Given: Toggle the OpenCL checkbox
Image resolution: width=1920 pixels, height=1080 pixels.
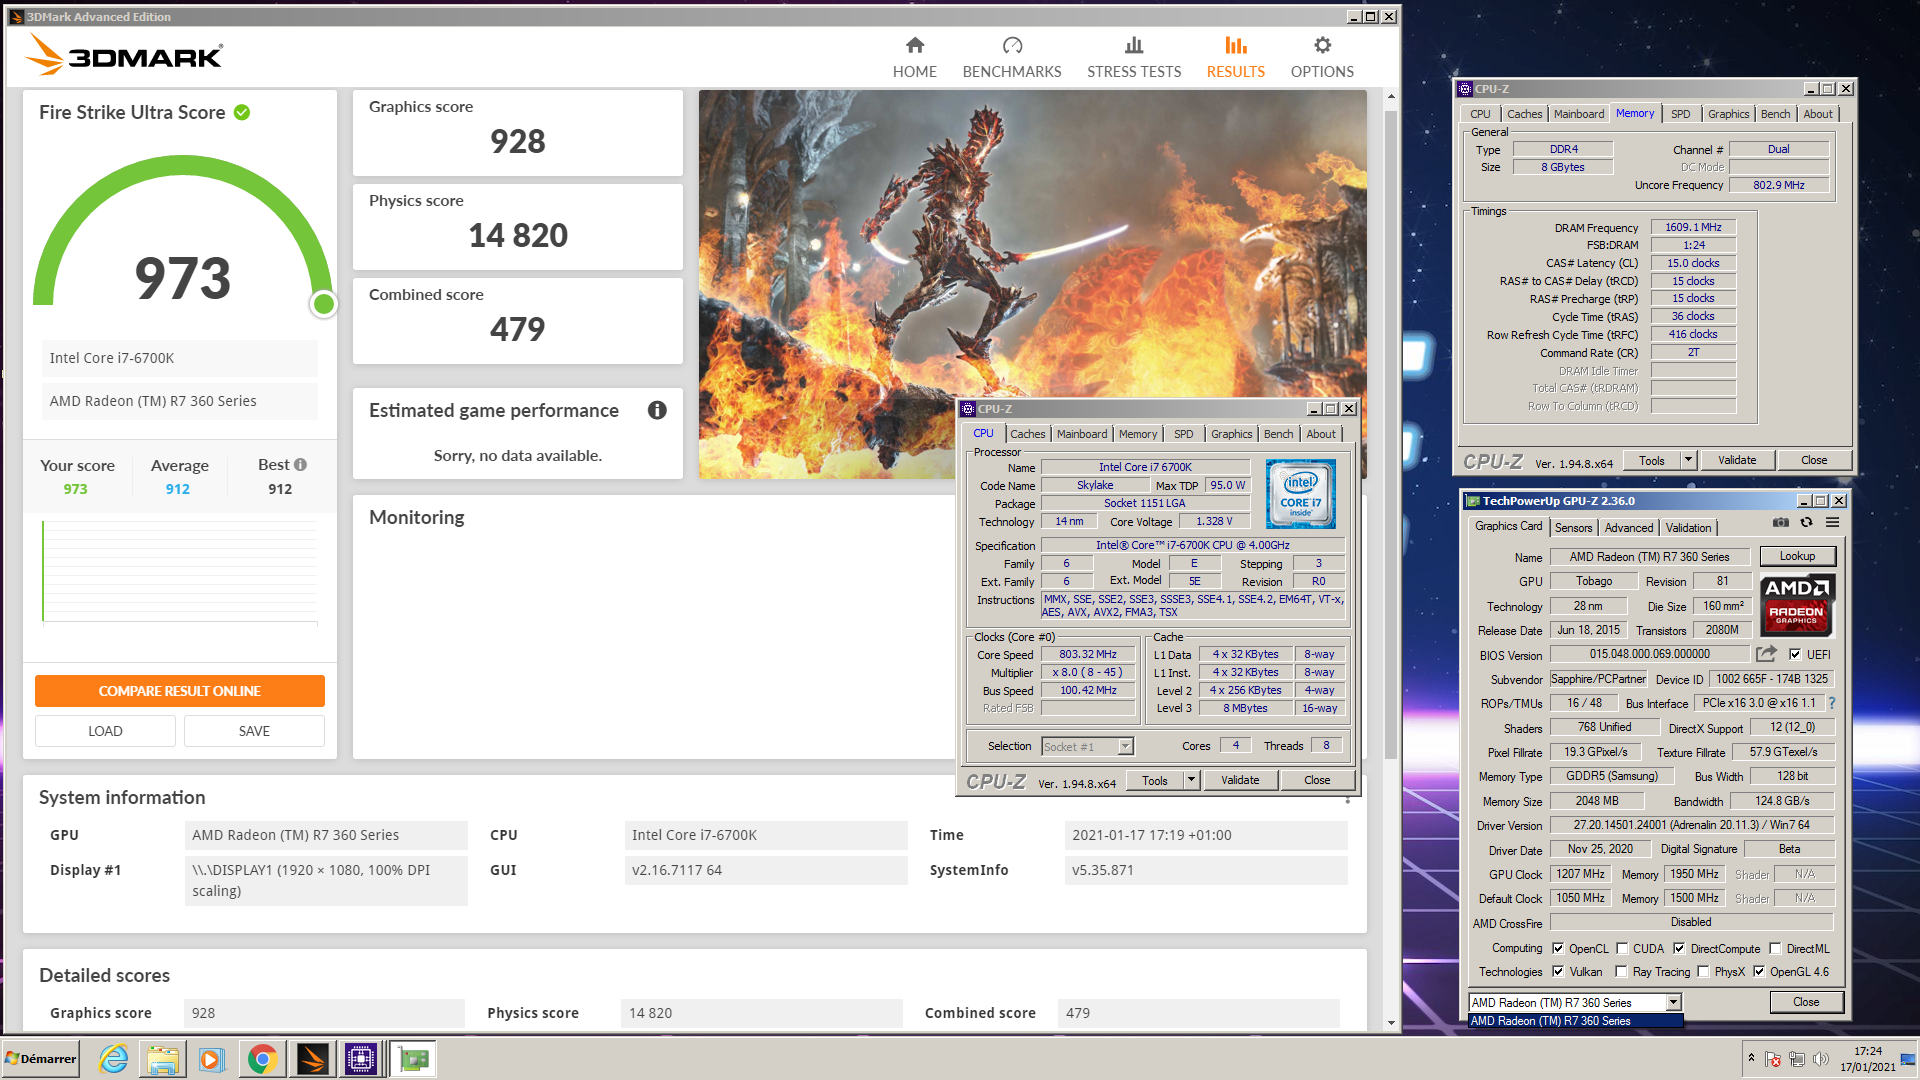Looking at the screenshot, I should 1557,948.
